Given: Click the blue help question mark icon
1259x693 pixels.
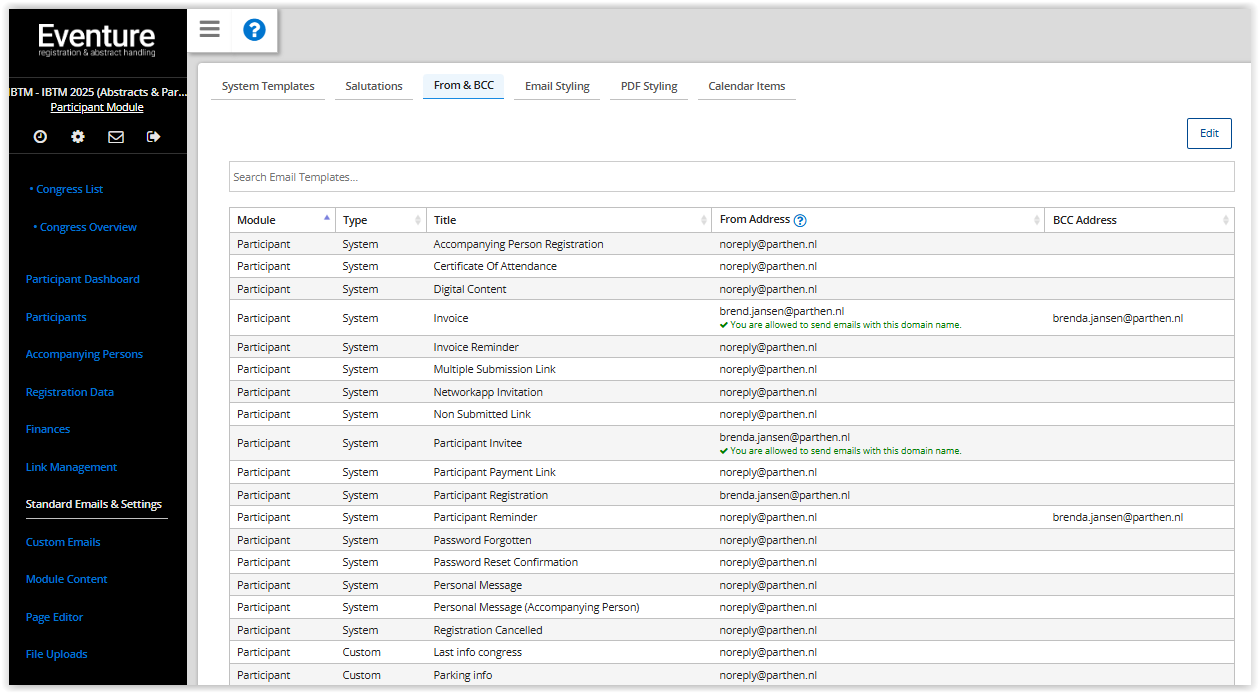Looking at the screenshot, I should tap(254, 30).
